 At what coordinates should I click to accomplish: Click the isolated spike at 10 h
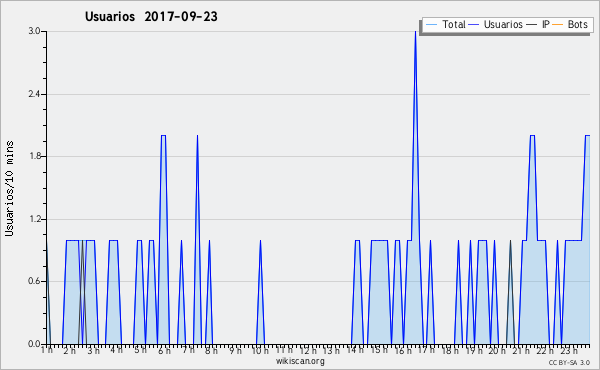260,293
